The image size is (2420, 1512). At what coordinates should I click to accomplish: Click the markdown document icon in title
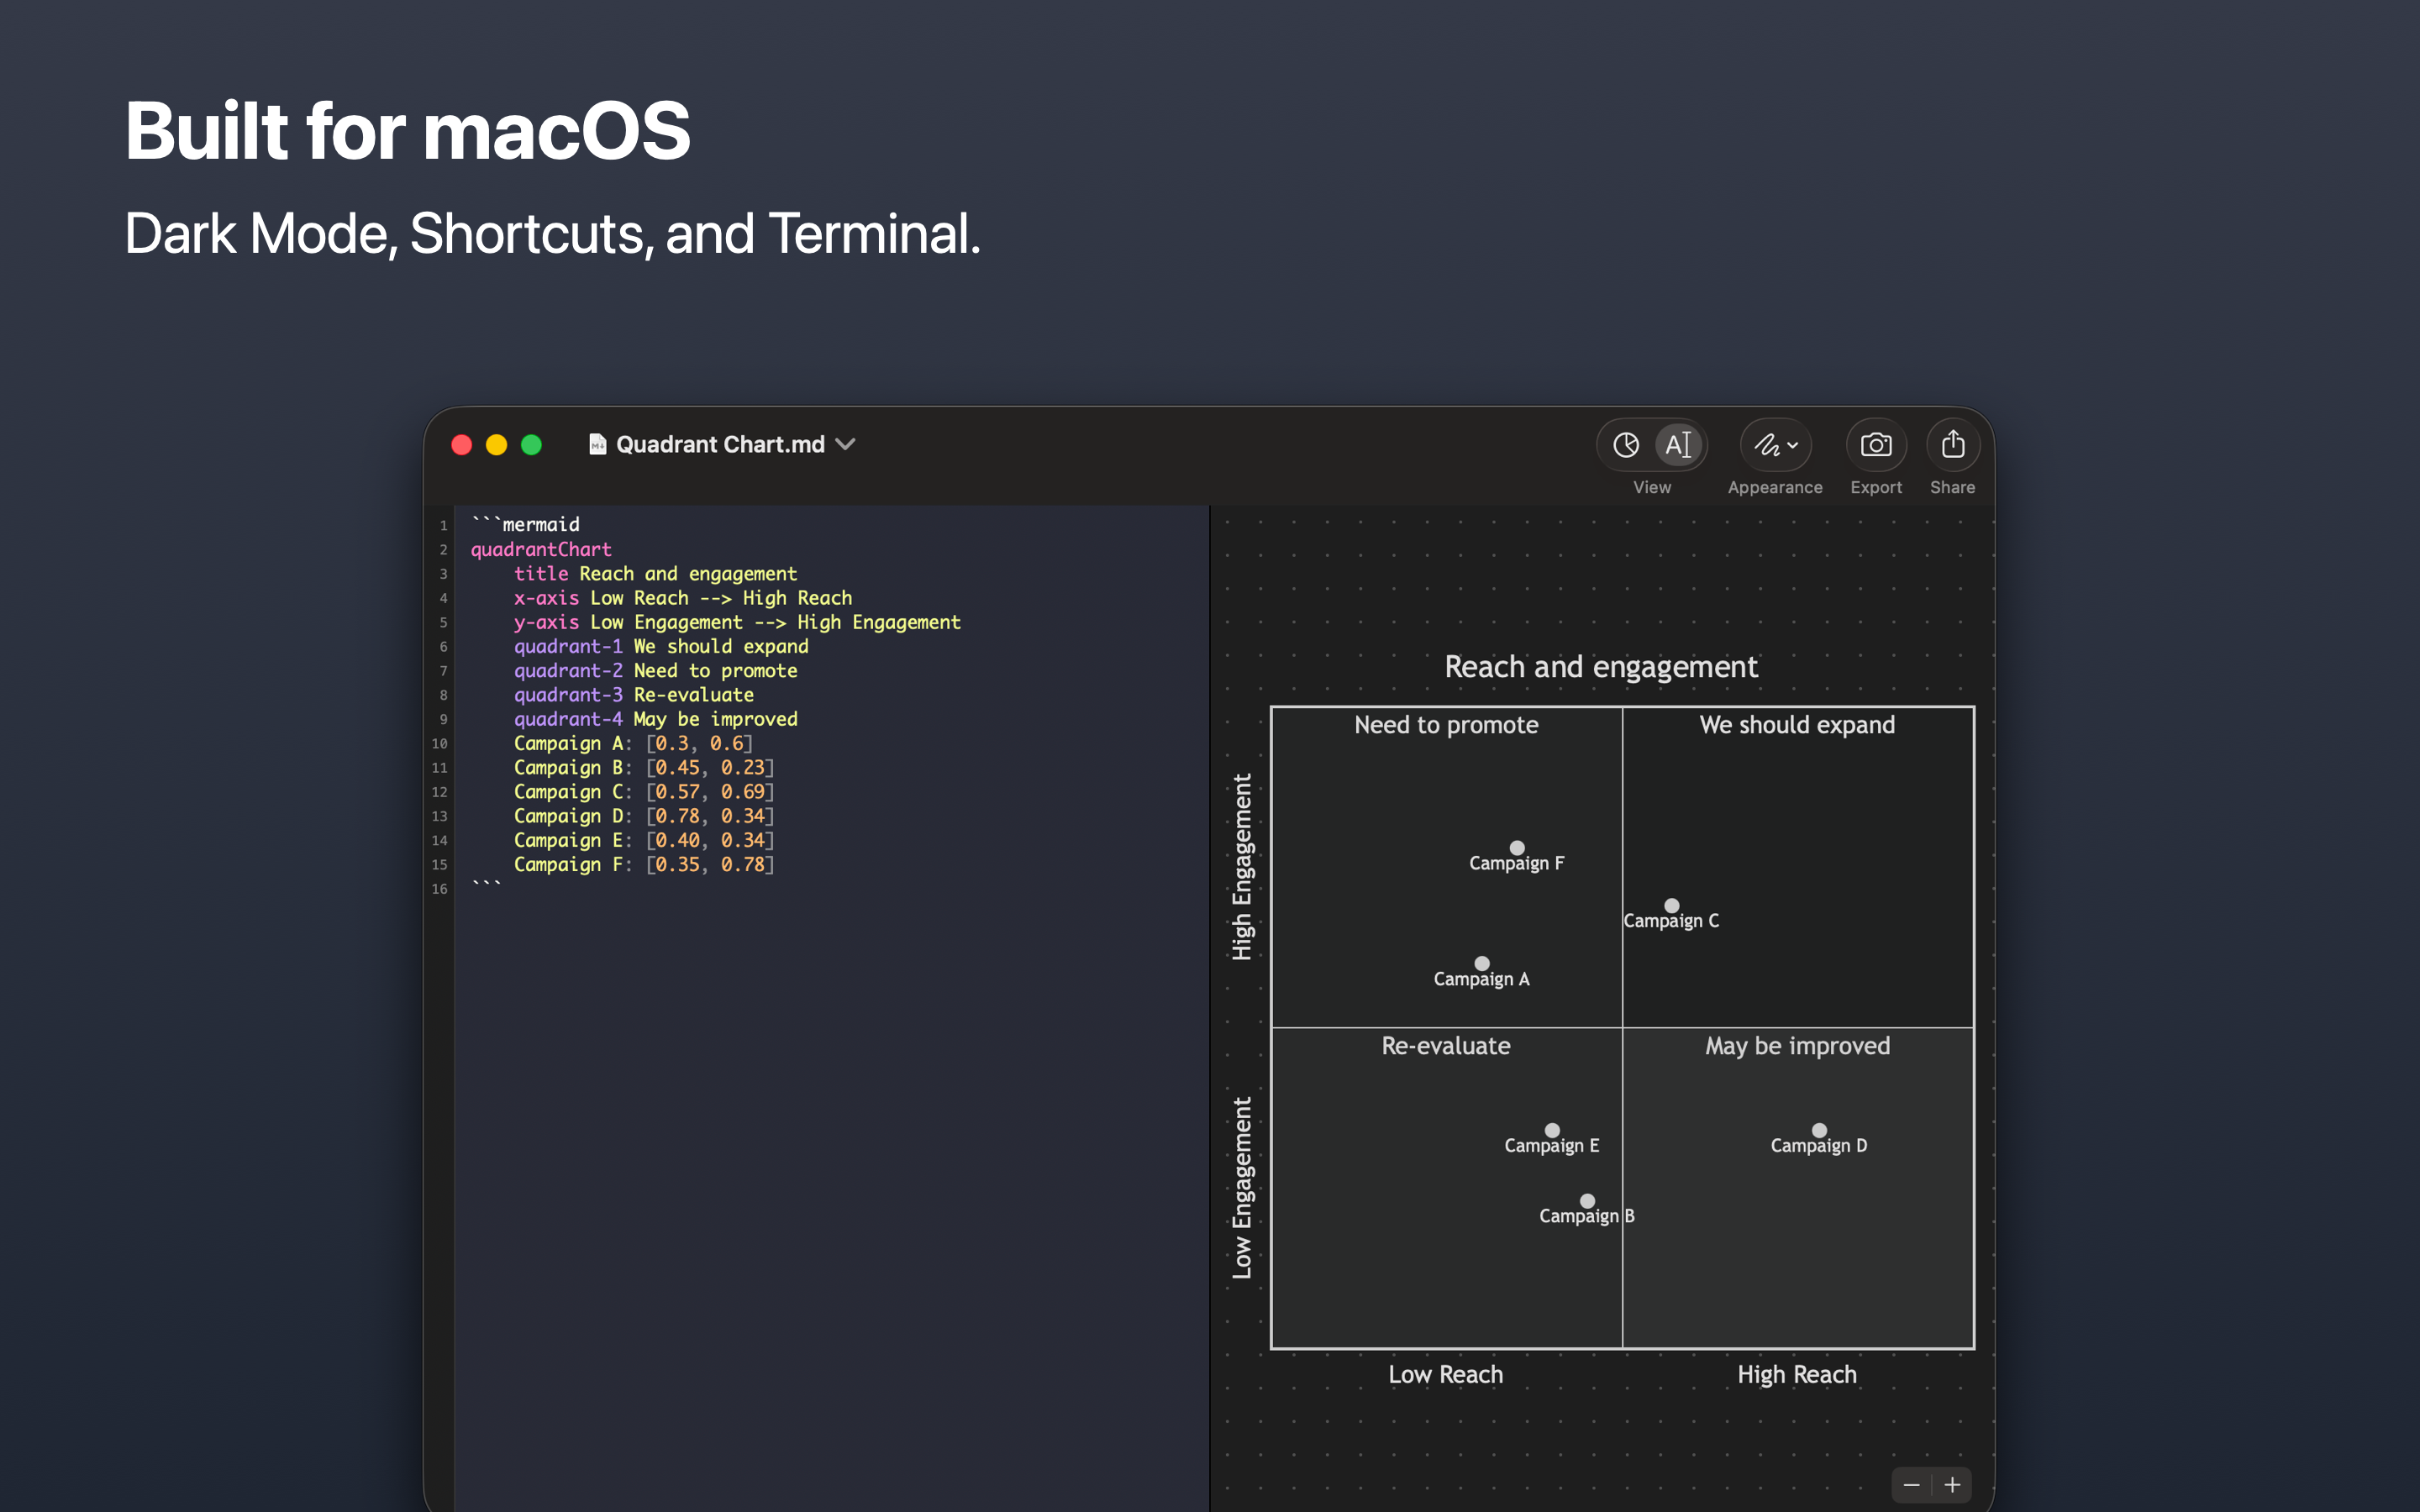597,445
